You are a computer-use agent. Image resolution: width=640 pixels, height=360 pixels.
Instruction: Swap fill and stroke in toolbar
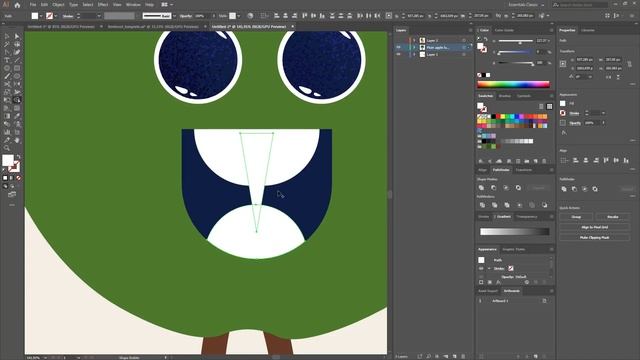pos(18,157)
